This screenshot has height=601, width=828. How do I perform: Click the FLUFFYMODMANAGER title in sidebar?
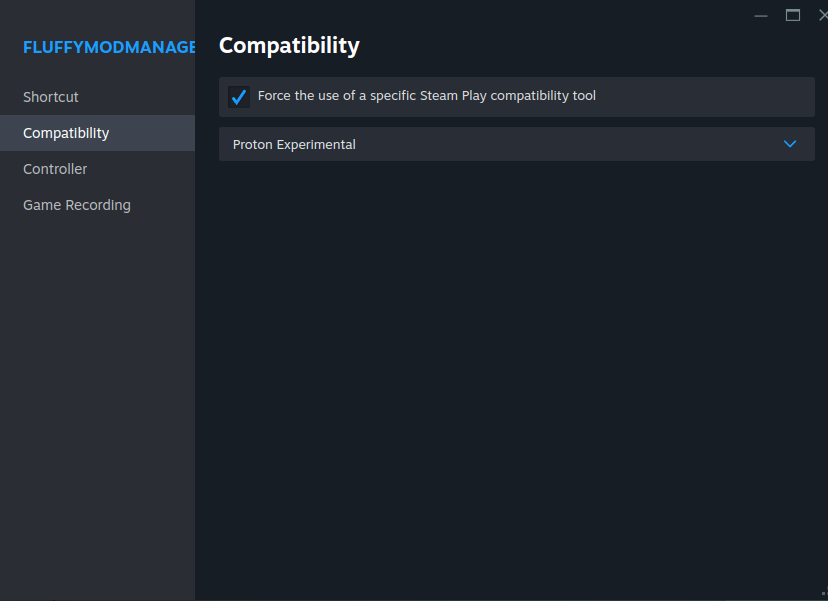tap(108, 47)
